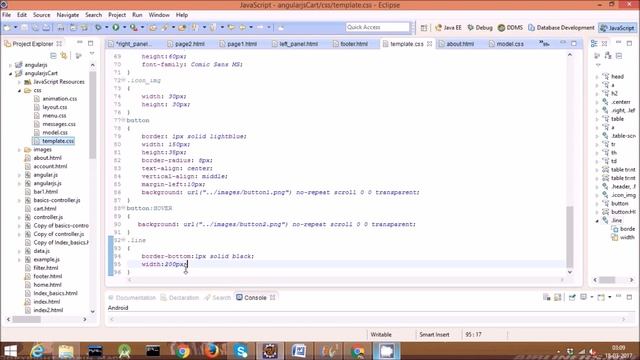Viewport: 640px width, 360px height.
Task: Click the Back navigation arrow icon
Action: pos(242,27)
